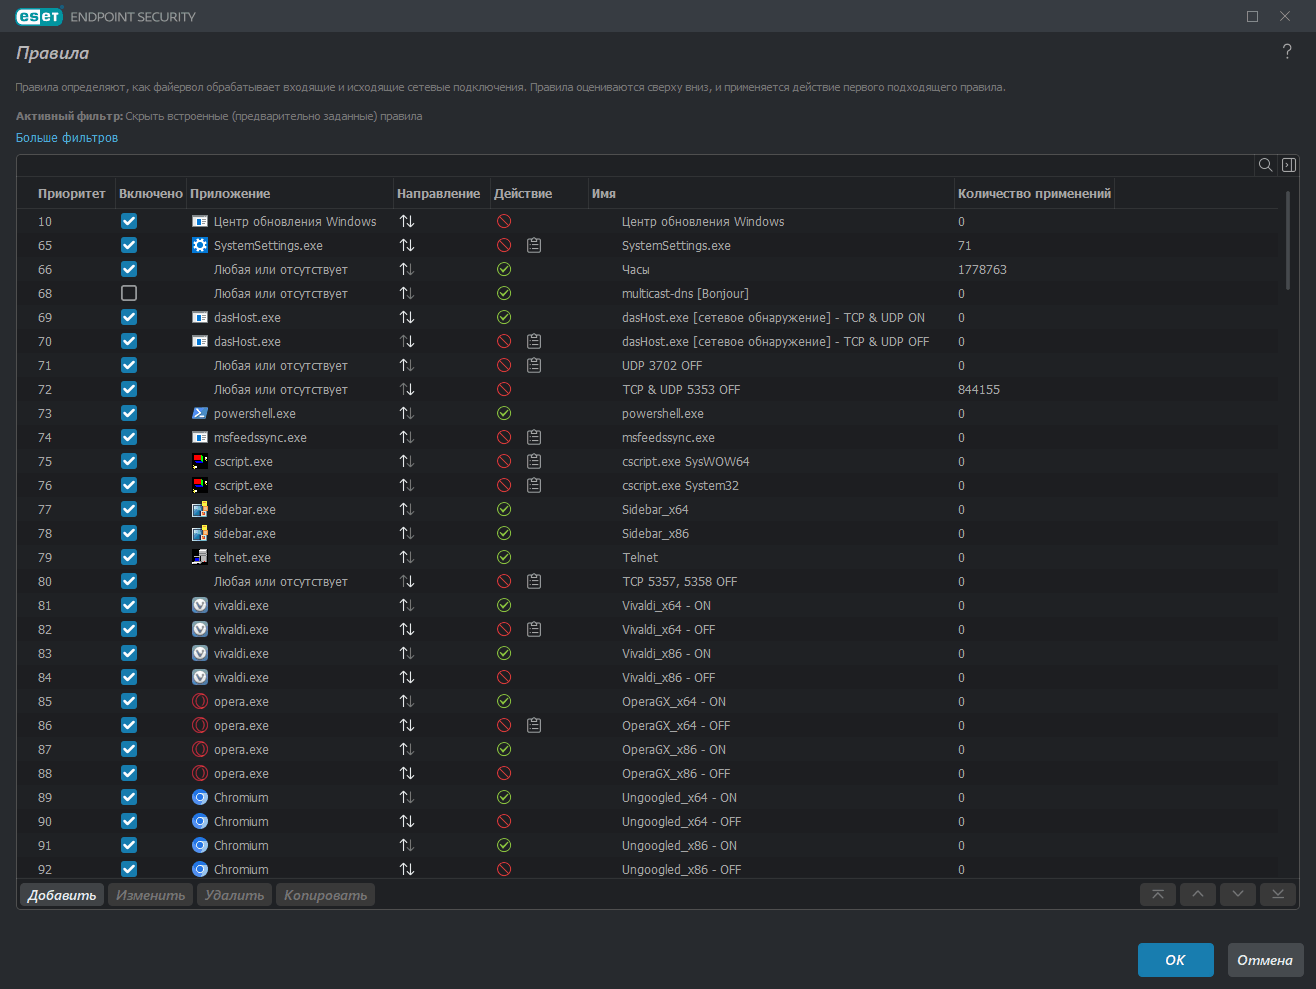
Task: Open the Больше фильтров link
Action: coord(67,137)
